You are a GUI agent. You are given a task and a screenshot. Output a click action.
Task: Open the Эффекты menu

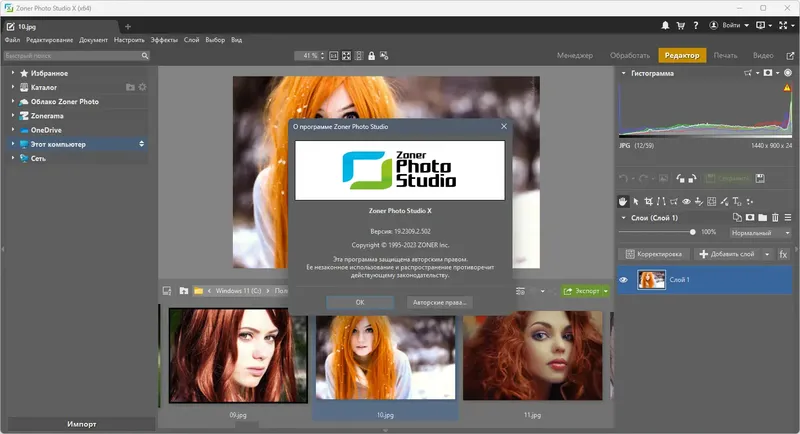point(164,40)
